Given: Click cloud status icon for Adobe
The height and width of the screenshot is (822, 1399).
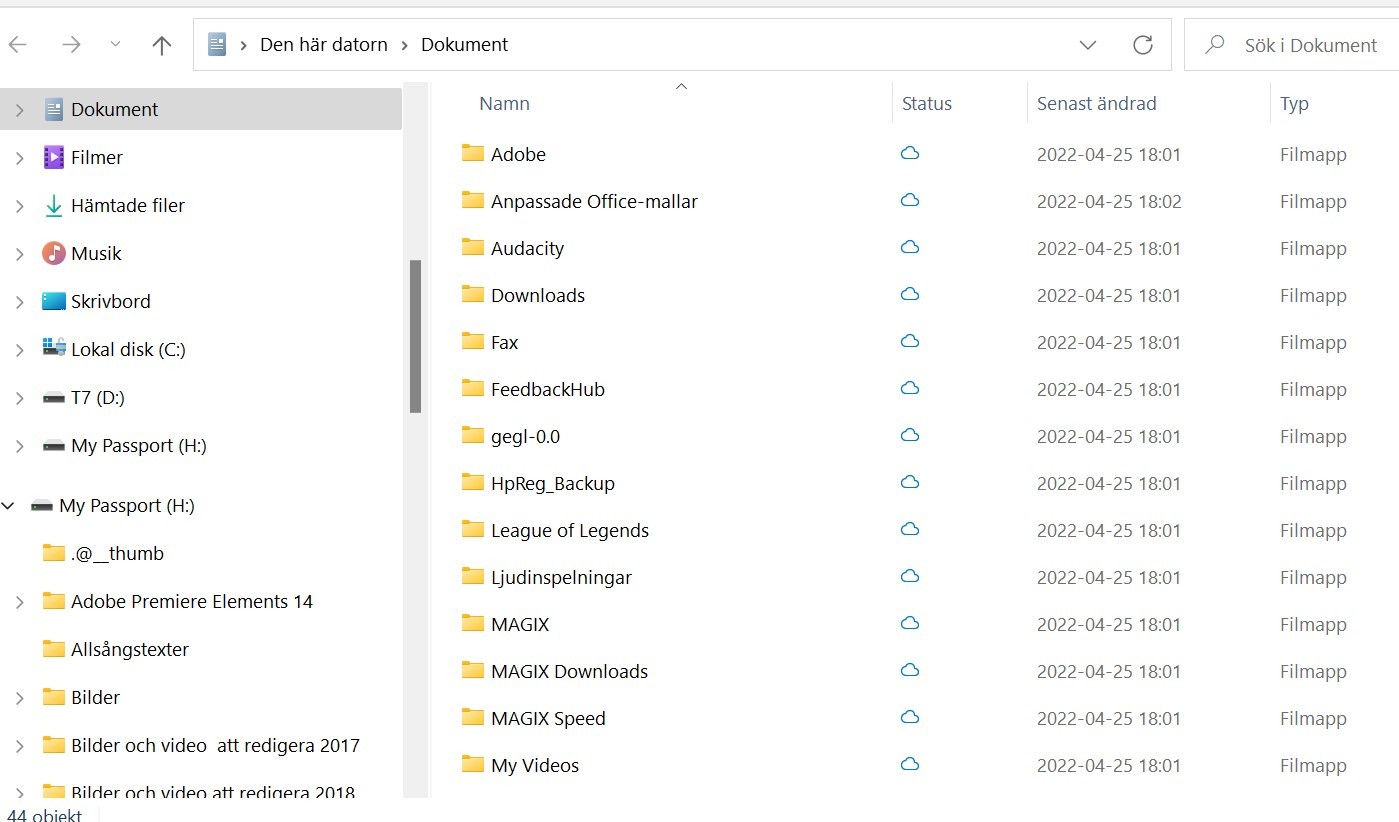Looking at the screenshot, I should pyautogui.click(x=910, y=153).
